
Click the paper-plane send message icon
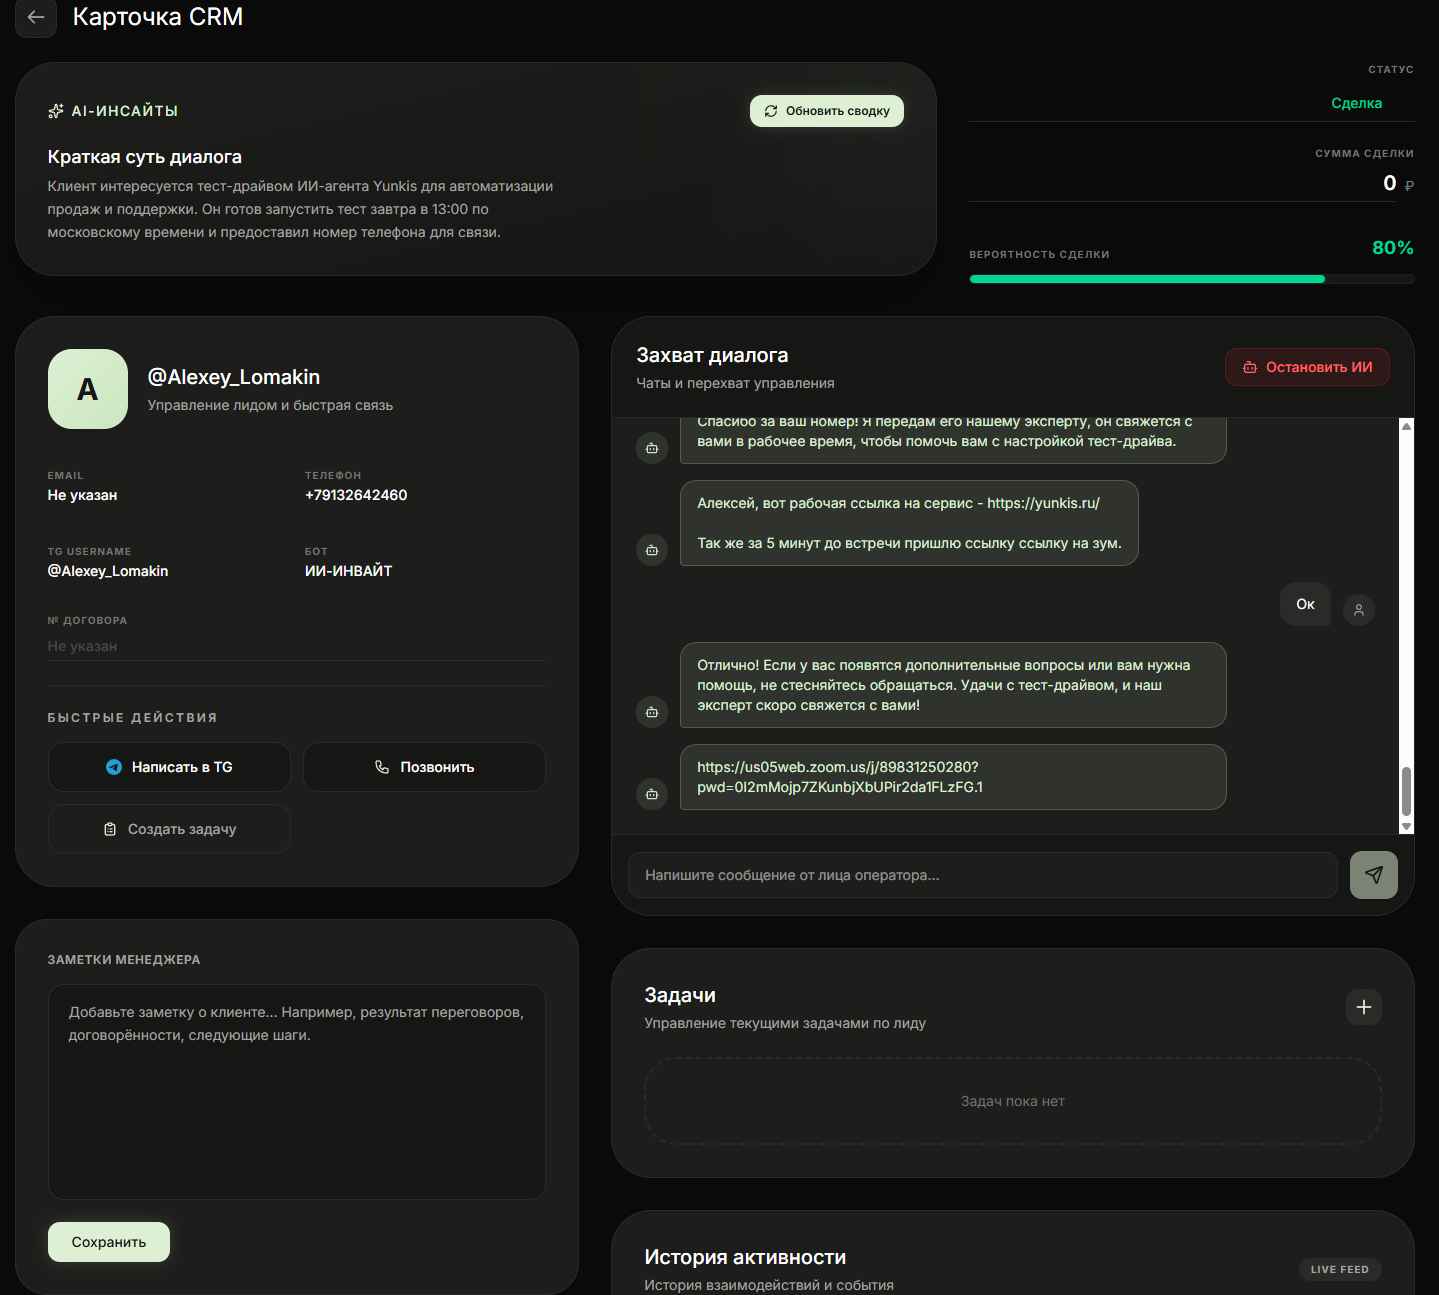pos(1373,875)
